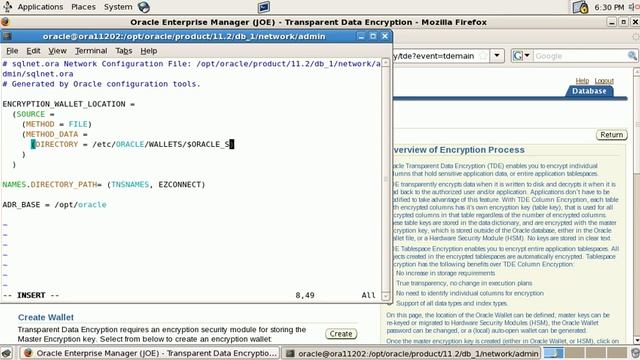Open the Places menu in top panel
Viewport: 640px width, 360px height.
(x=83, y=7)
